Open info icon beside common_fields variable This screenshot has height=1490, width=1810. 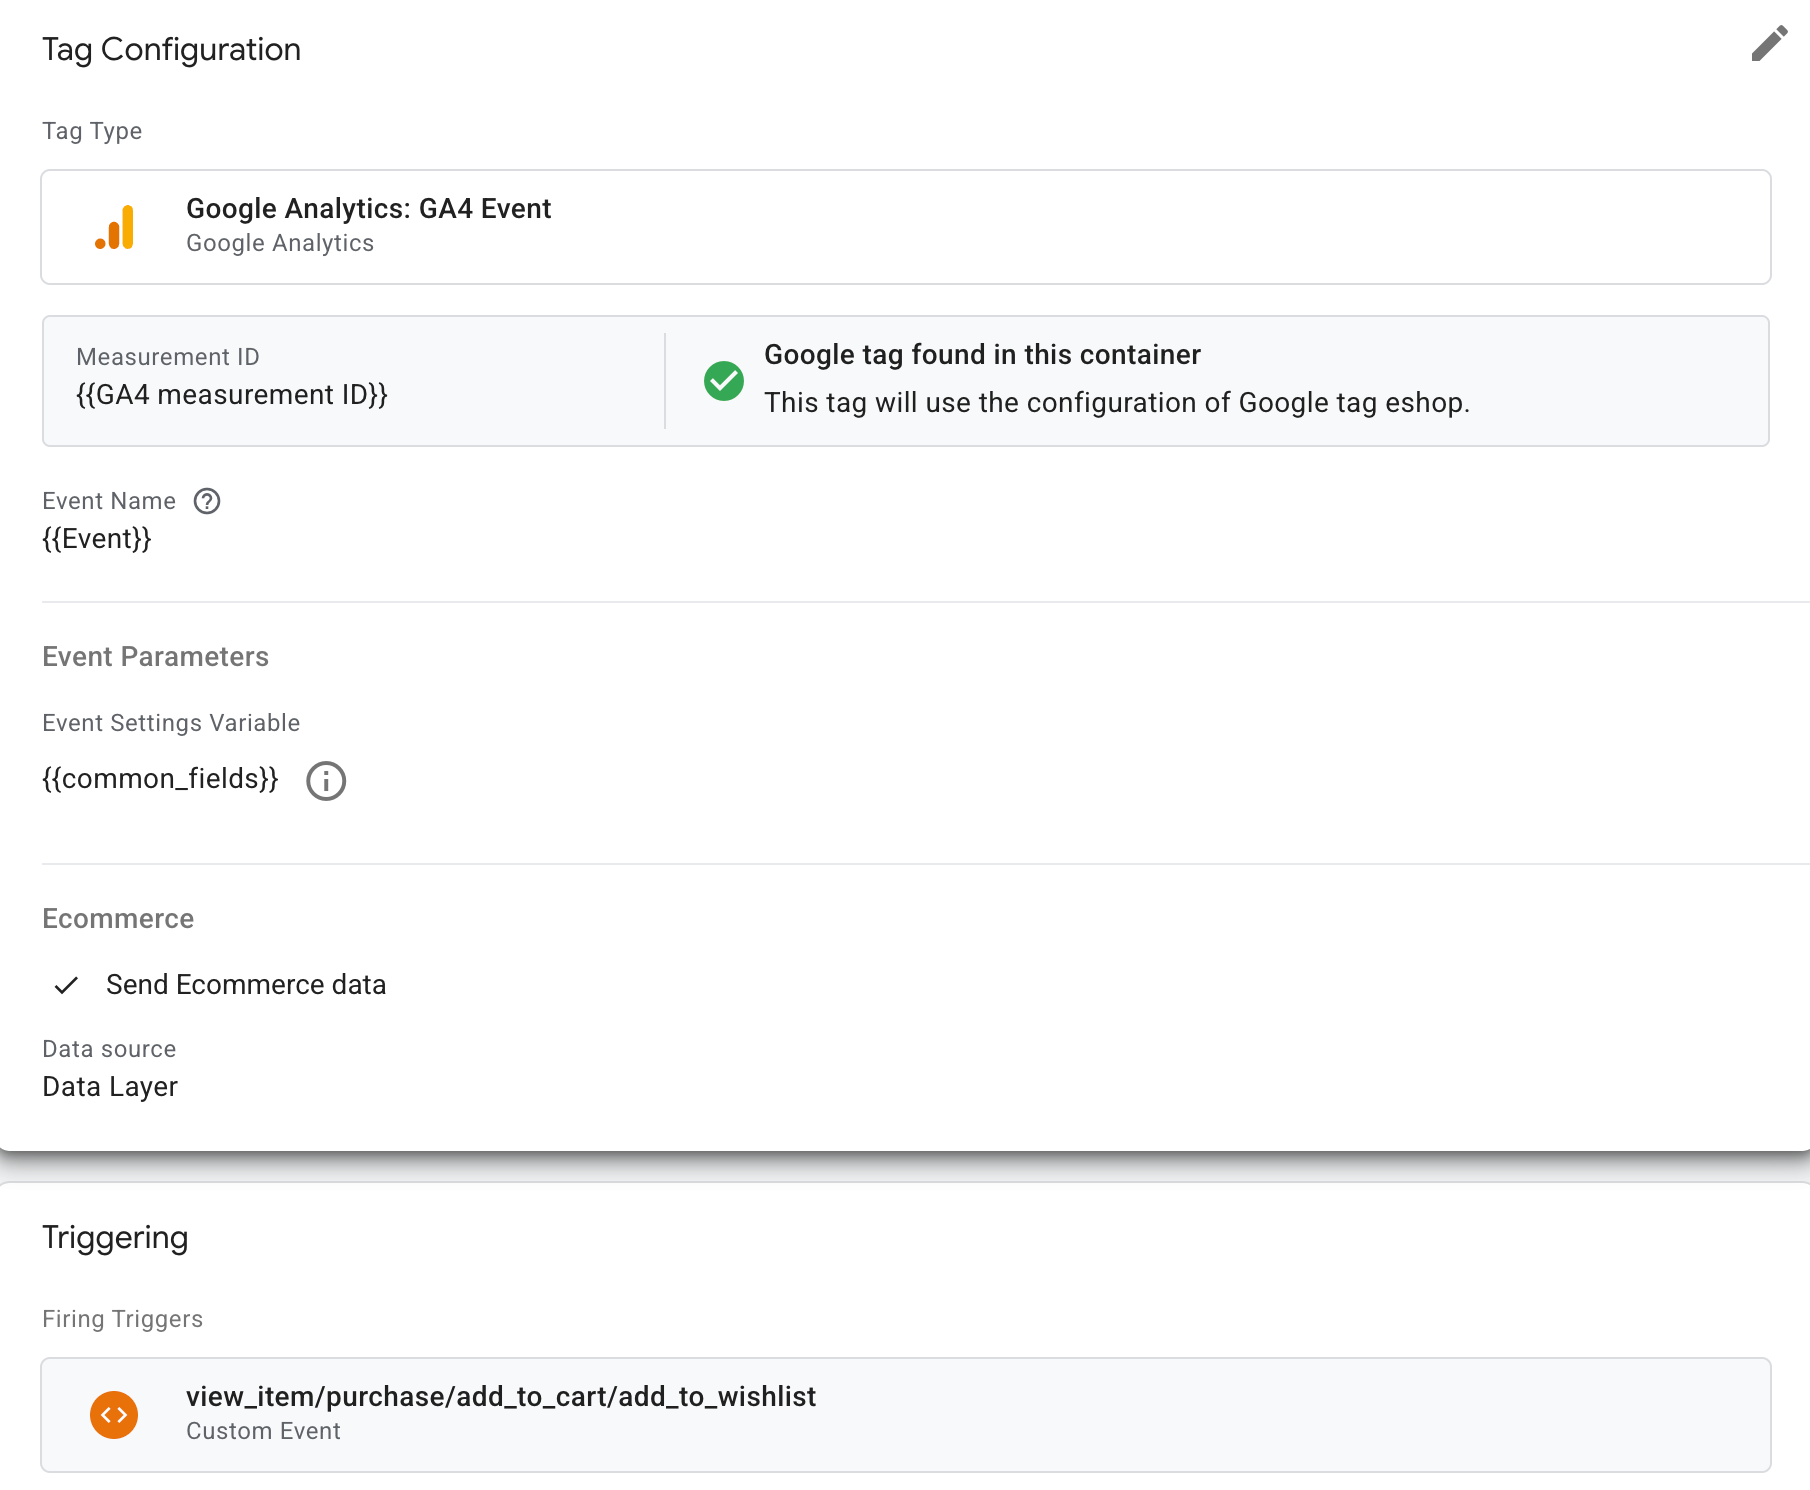(x=326, y=781)
